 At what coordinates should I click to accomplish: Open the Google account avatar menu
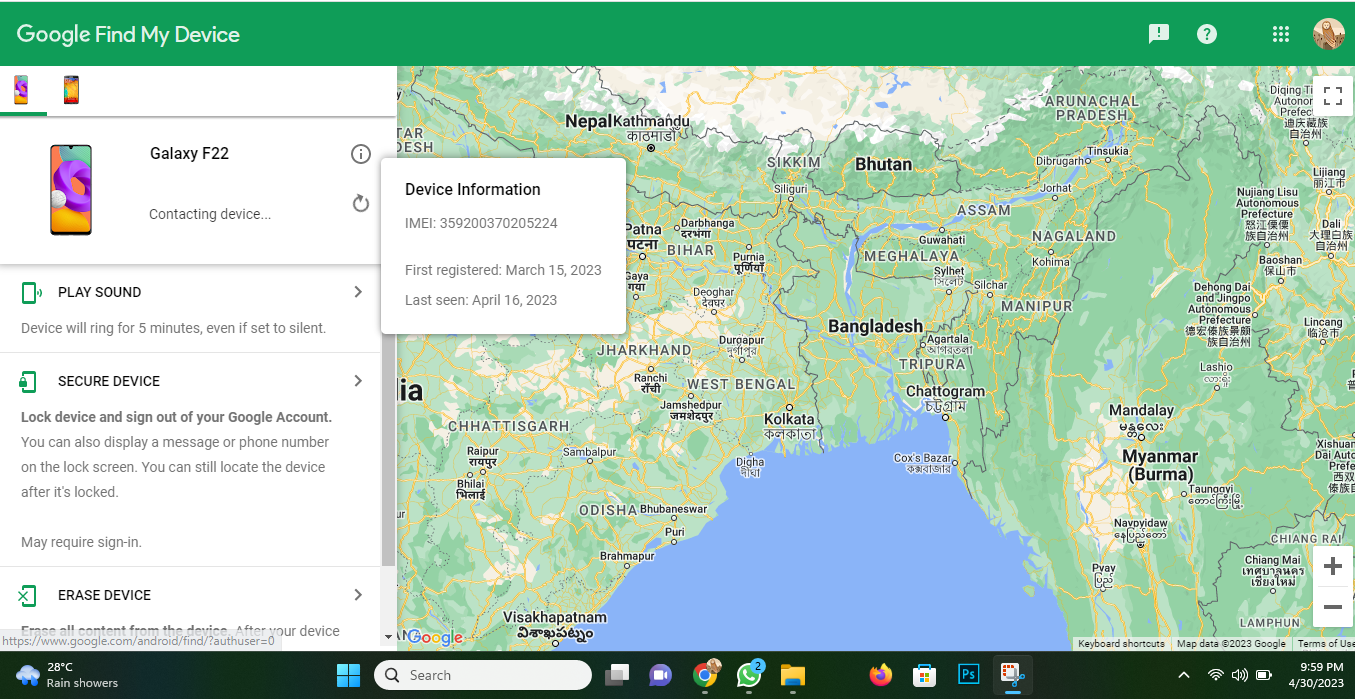[1329, 34]
